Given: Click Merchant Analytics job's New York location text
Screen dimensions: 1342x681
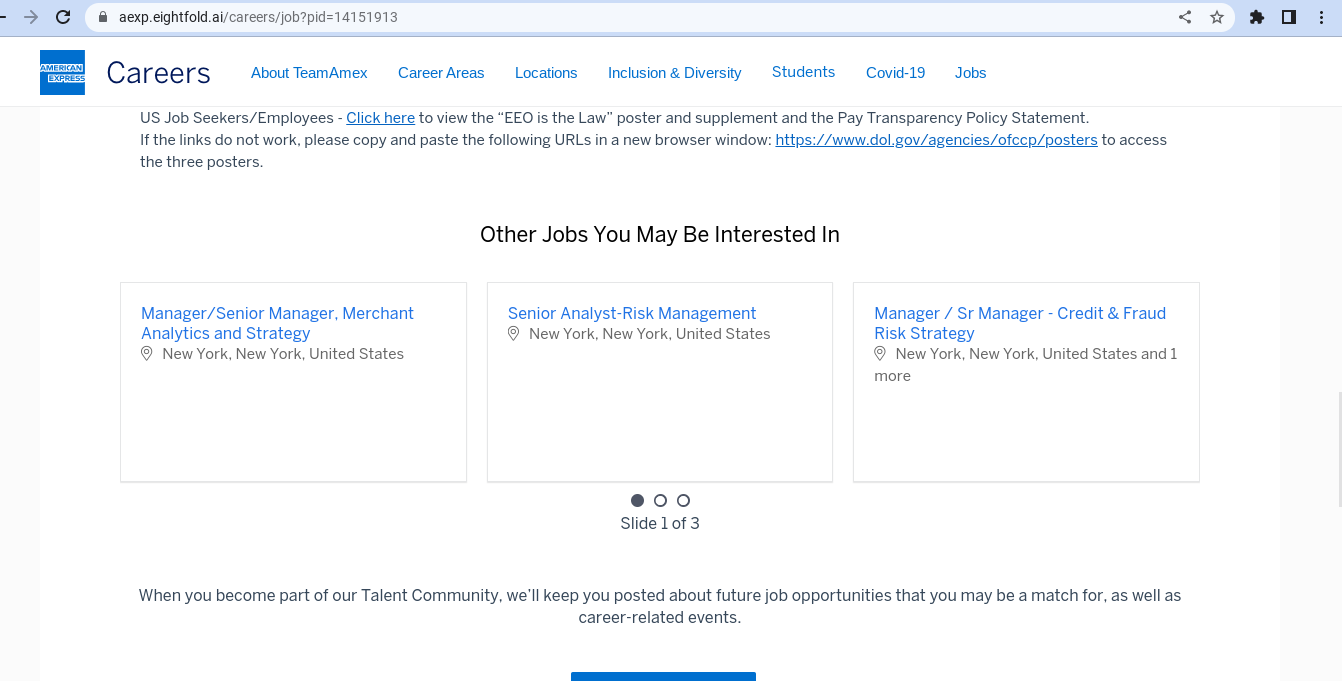Looking at the screenshot, I should (x=283, y=354).
